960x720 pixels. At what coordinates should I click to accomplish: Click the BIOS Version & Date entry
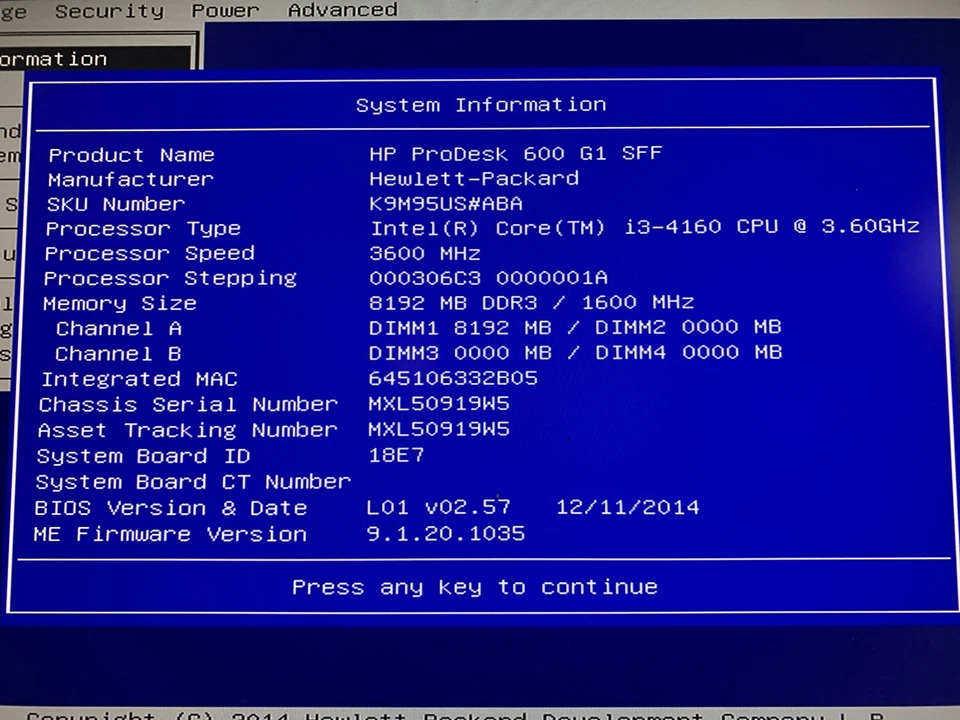coord(170,507)
